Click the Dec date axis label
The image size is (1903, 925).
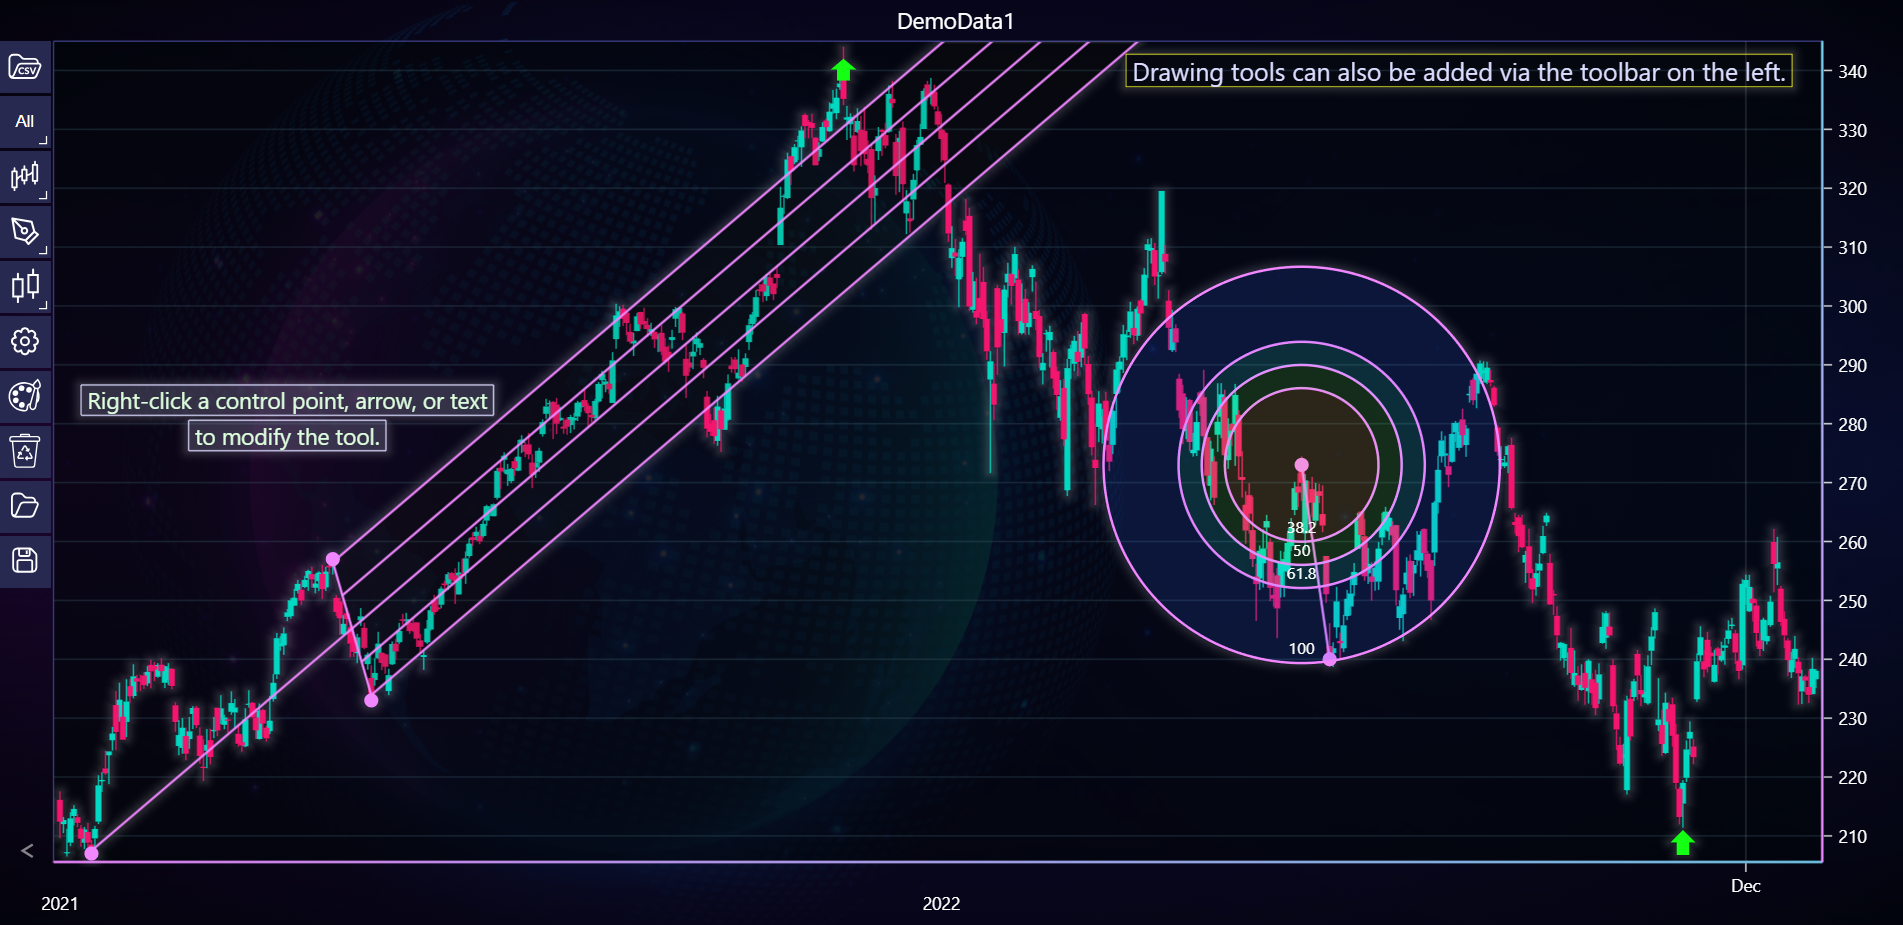click(x=1746, y=885)
